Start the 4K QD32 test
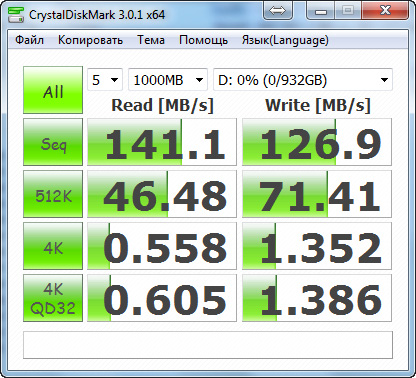This screenshot has width=416, height=378. [53, 298]
